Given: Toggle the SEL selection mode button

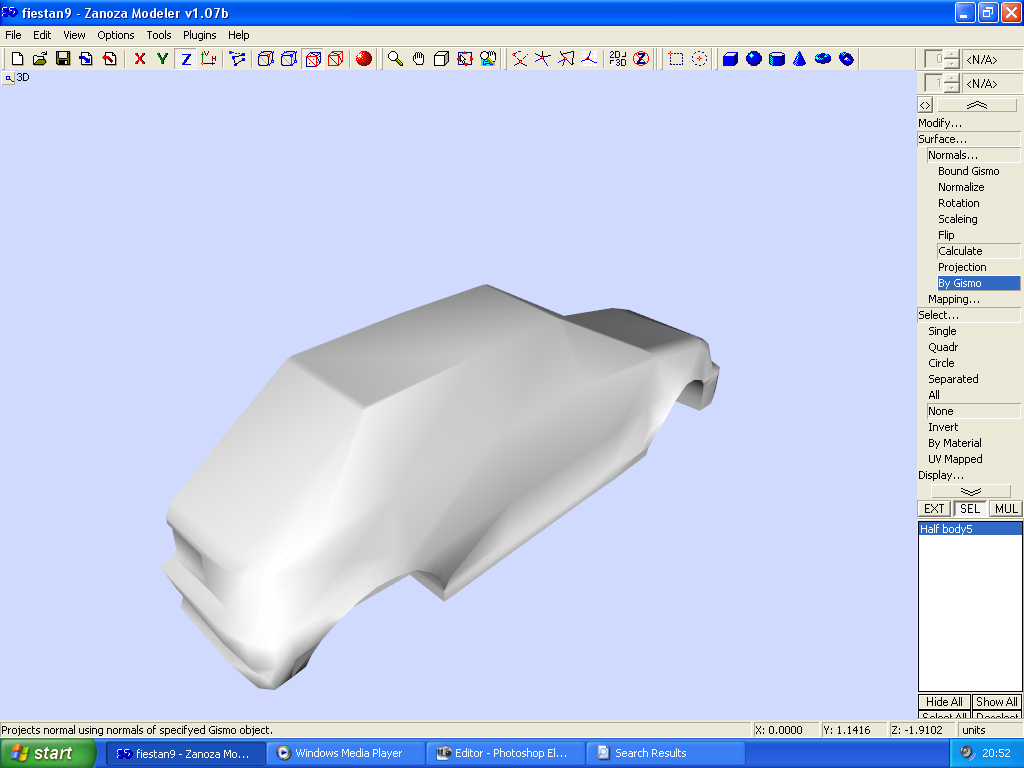Looking at the screenshot, I should click(x=969, y=509).
